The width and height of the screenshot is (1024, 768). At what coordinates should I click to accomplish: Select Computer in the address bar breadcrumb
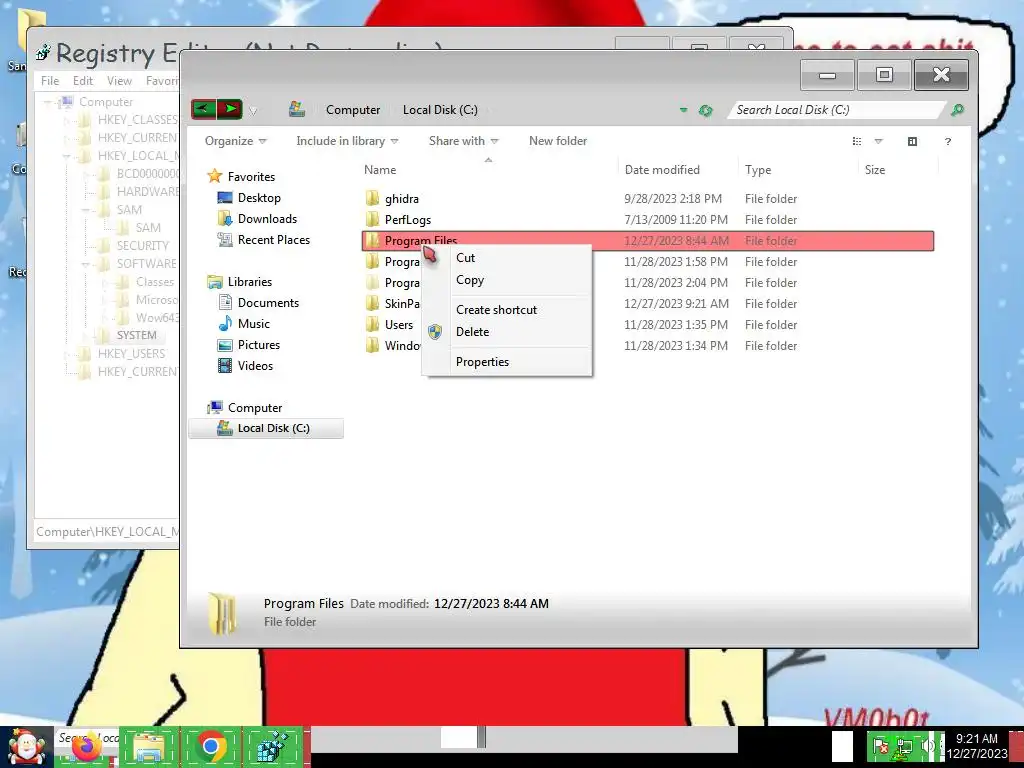pyautogui.click(x=353, y=110)
